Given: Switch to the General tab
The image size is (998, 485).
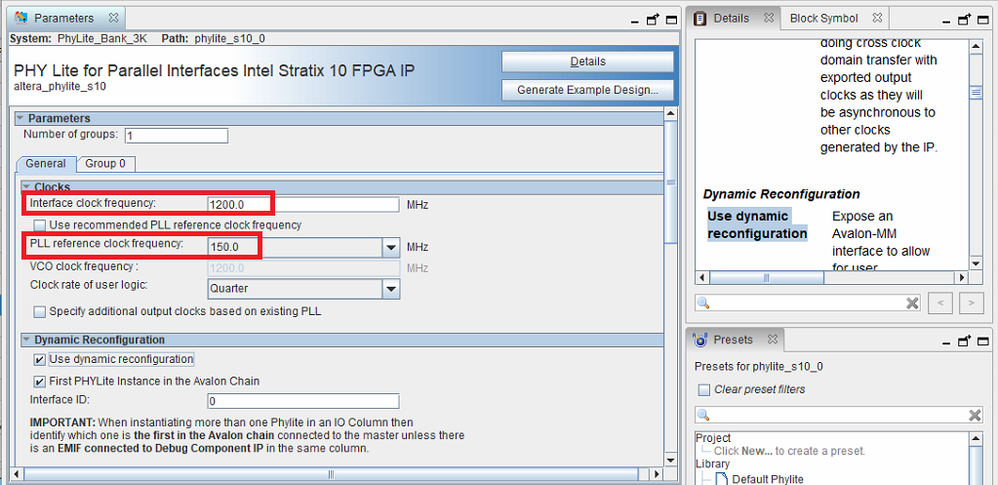Looking at the screenshot, I should pos(46,164).
